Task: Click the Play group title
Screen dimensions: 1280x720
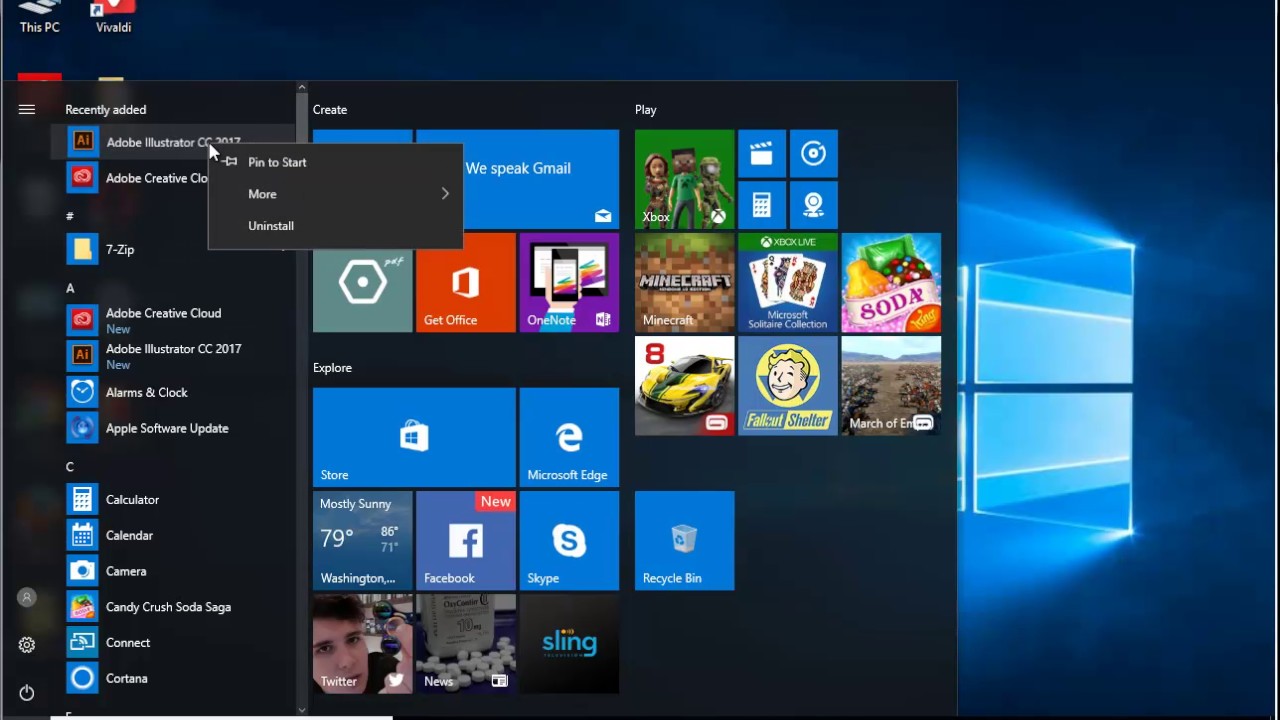Action: (x=646, y=110)
